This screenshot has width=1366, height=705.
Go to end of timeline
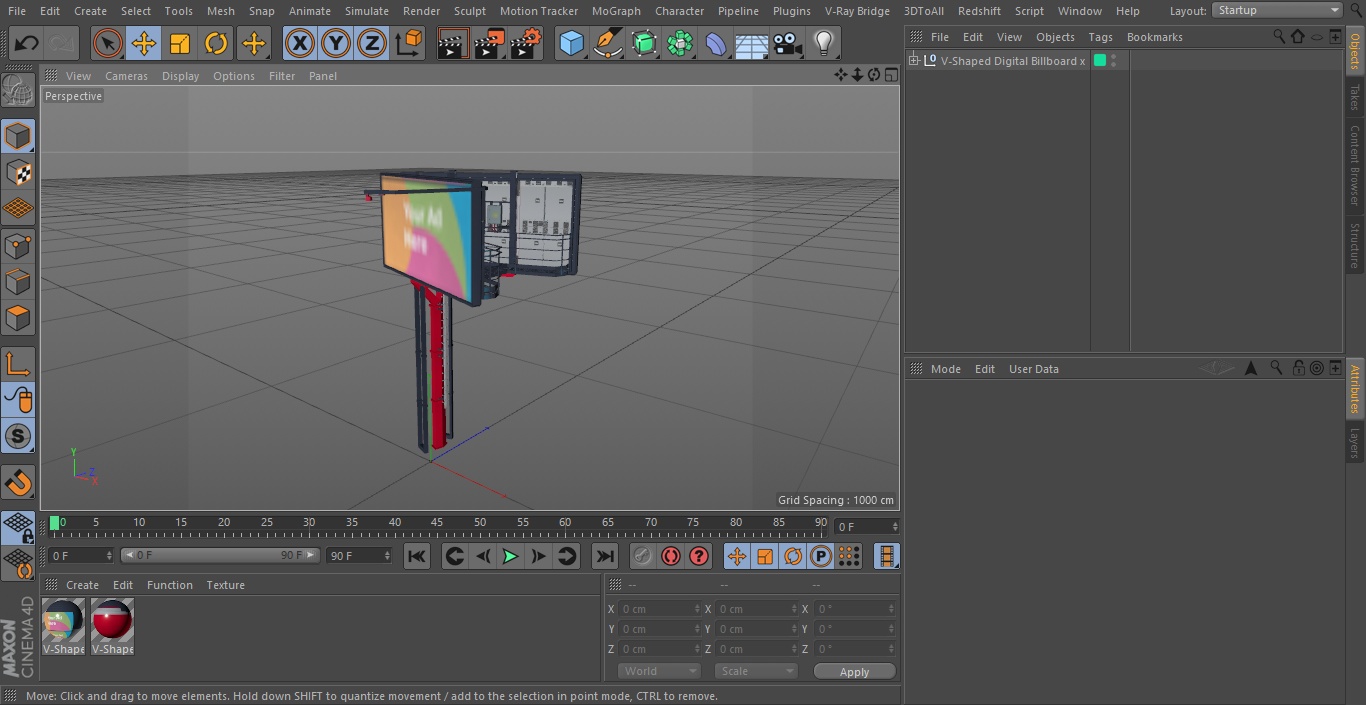pos(605,556)
